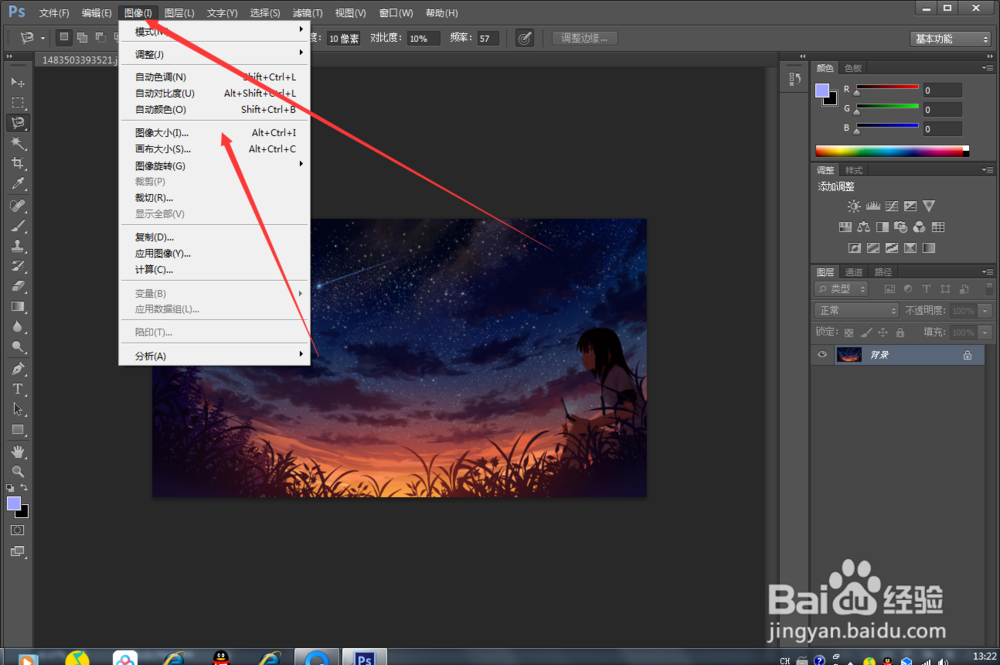Switch to the 通道 tab

[853, 272]
